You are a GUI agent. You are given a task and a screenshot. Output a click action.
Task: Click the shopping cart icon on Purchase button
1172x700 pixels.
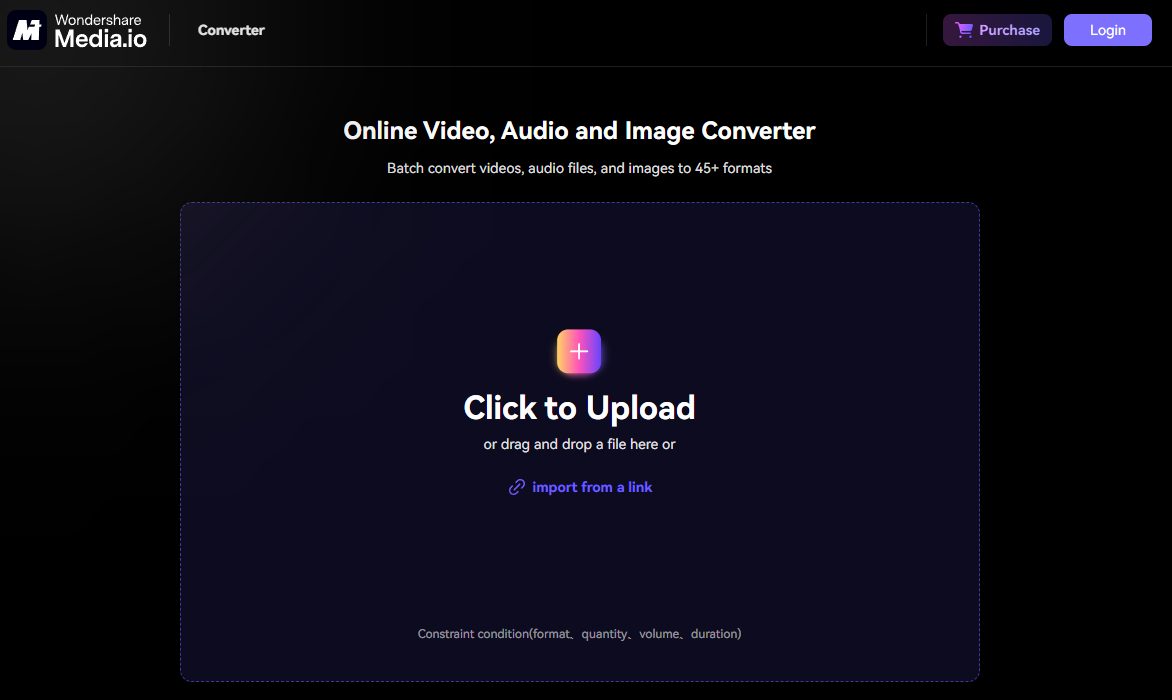coord(965,30)
